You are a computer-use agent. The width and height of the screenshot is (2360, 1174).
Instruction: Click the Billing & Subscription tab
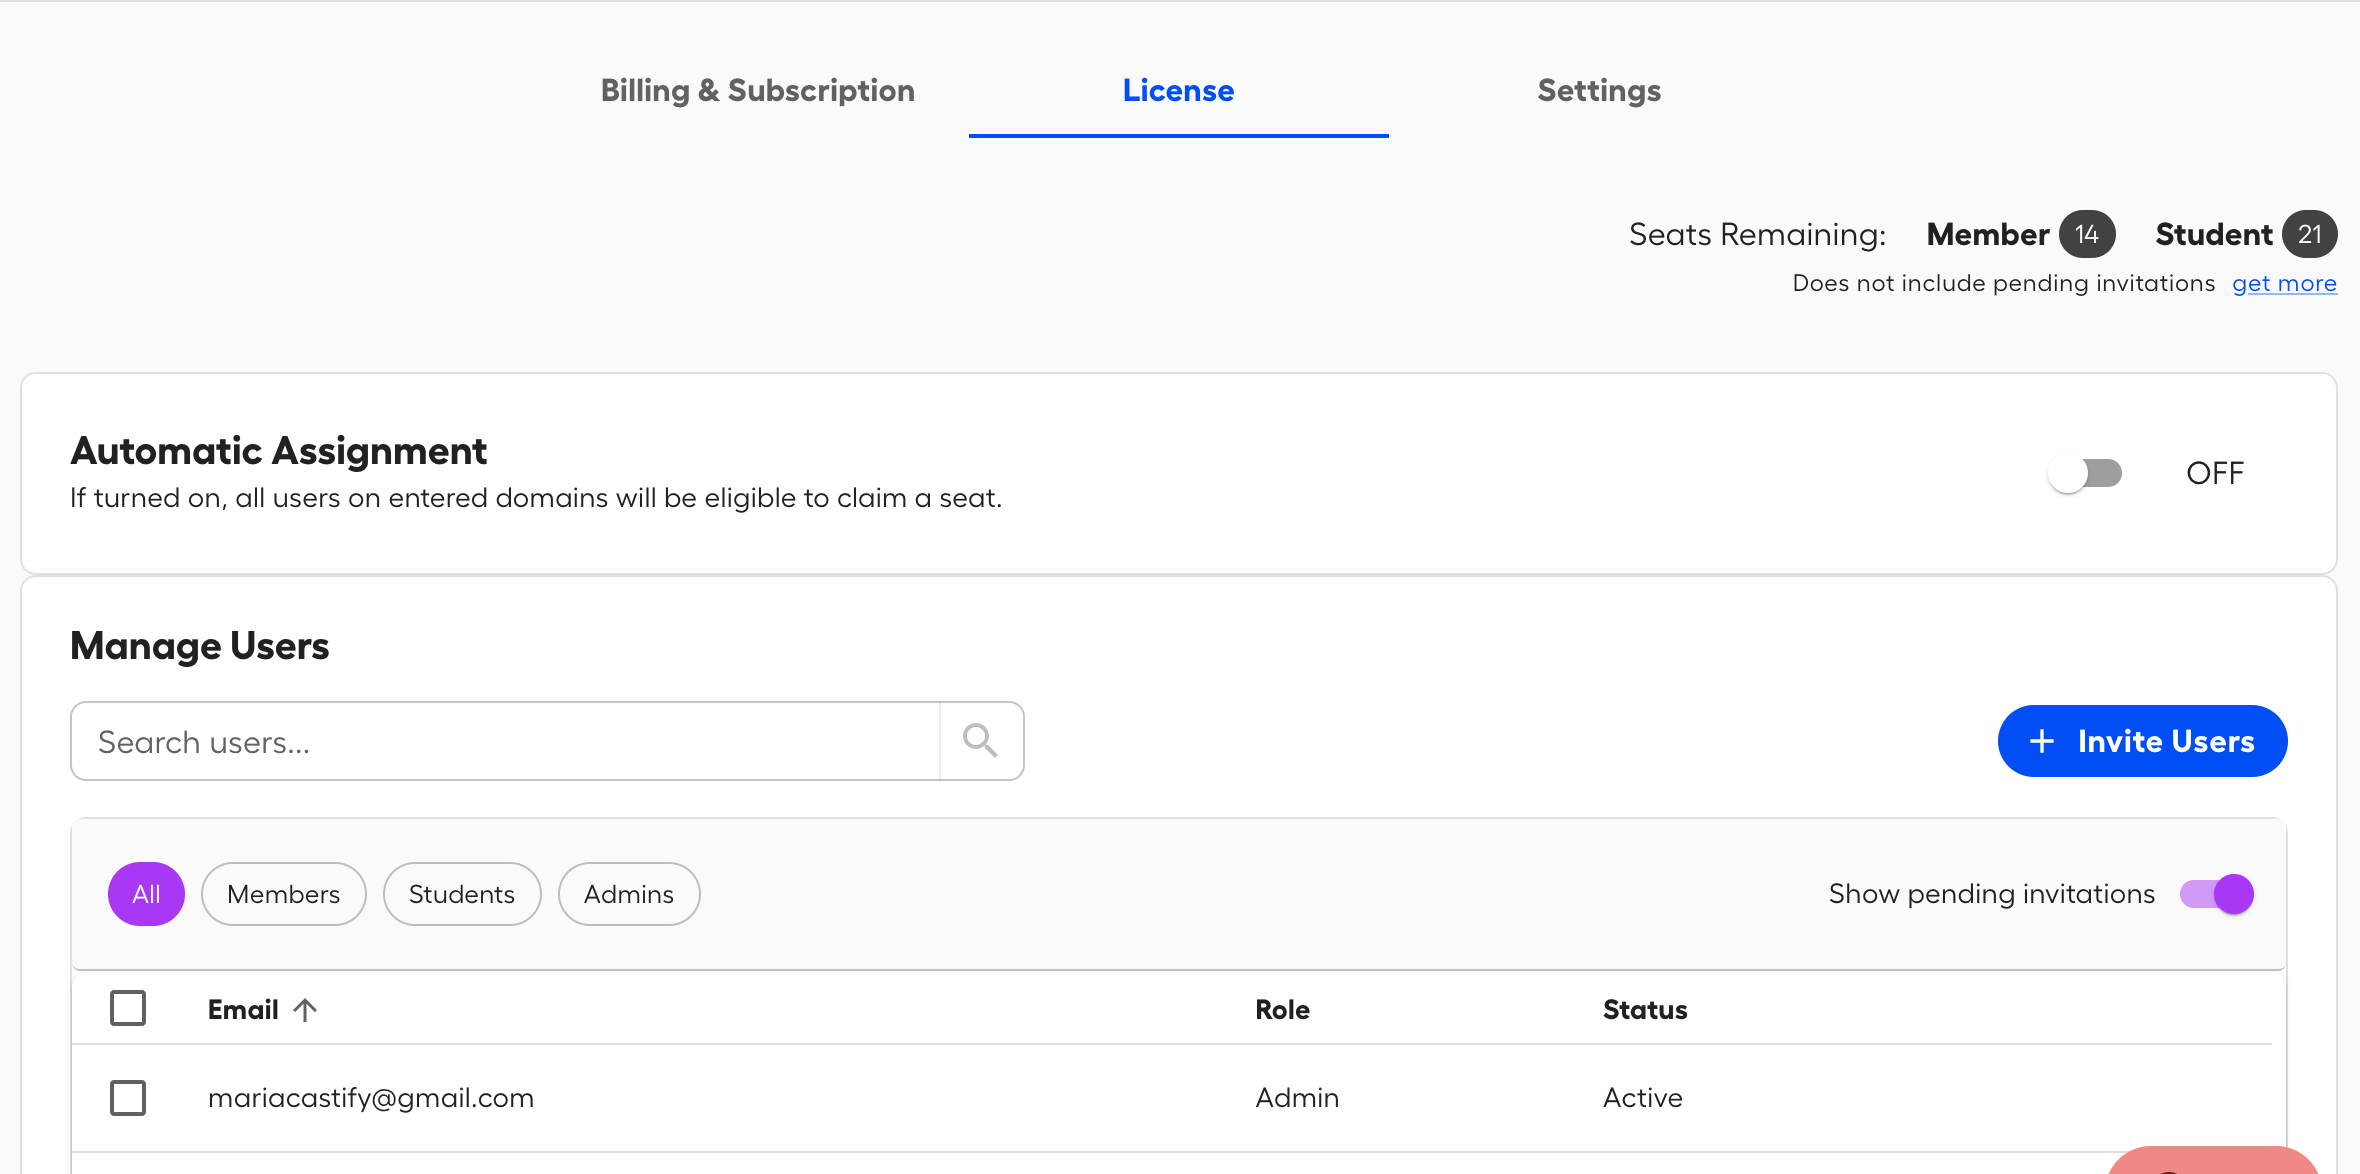point(759,90)
